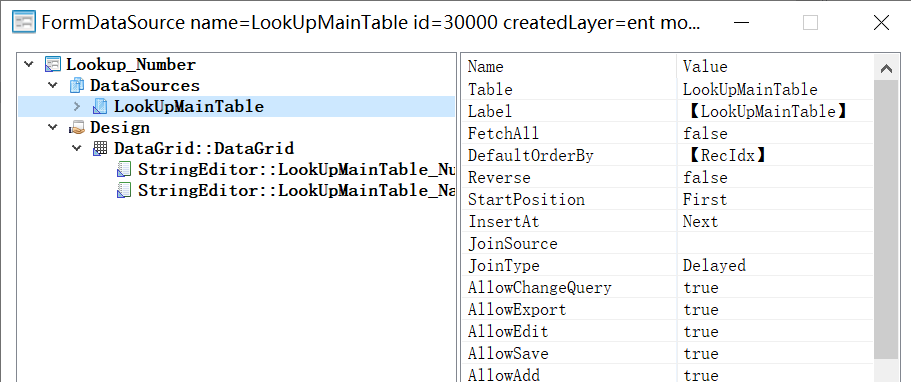Collapse the Design tree node
911x382 pixels.
(53, 128)
